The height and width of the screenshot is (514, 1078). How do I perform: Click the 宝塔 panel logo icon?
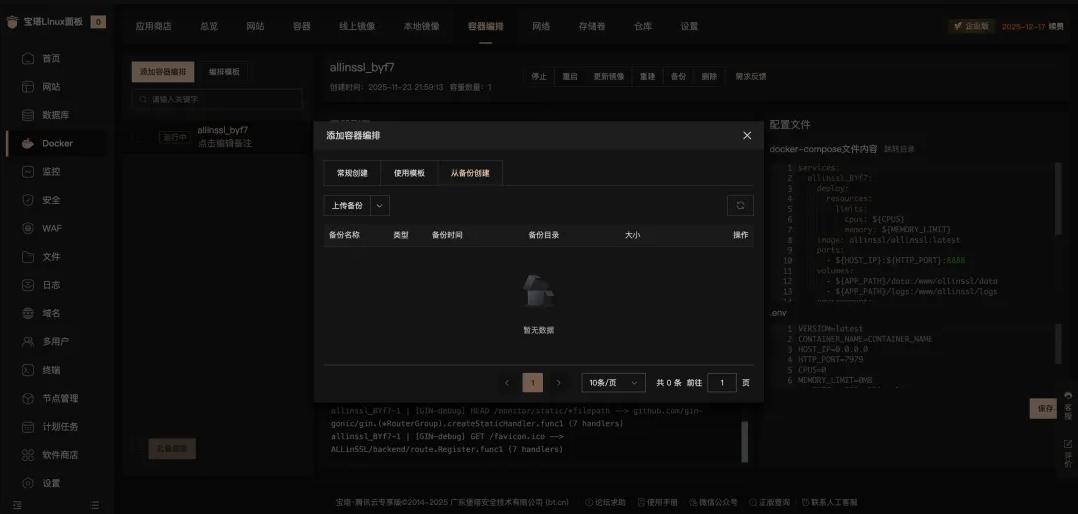12,22
